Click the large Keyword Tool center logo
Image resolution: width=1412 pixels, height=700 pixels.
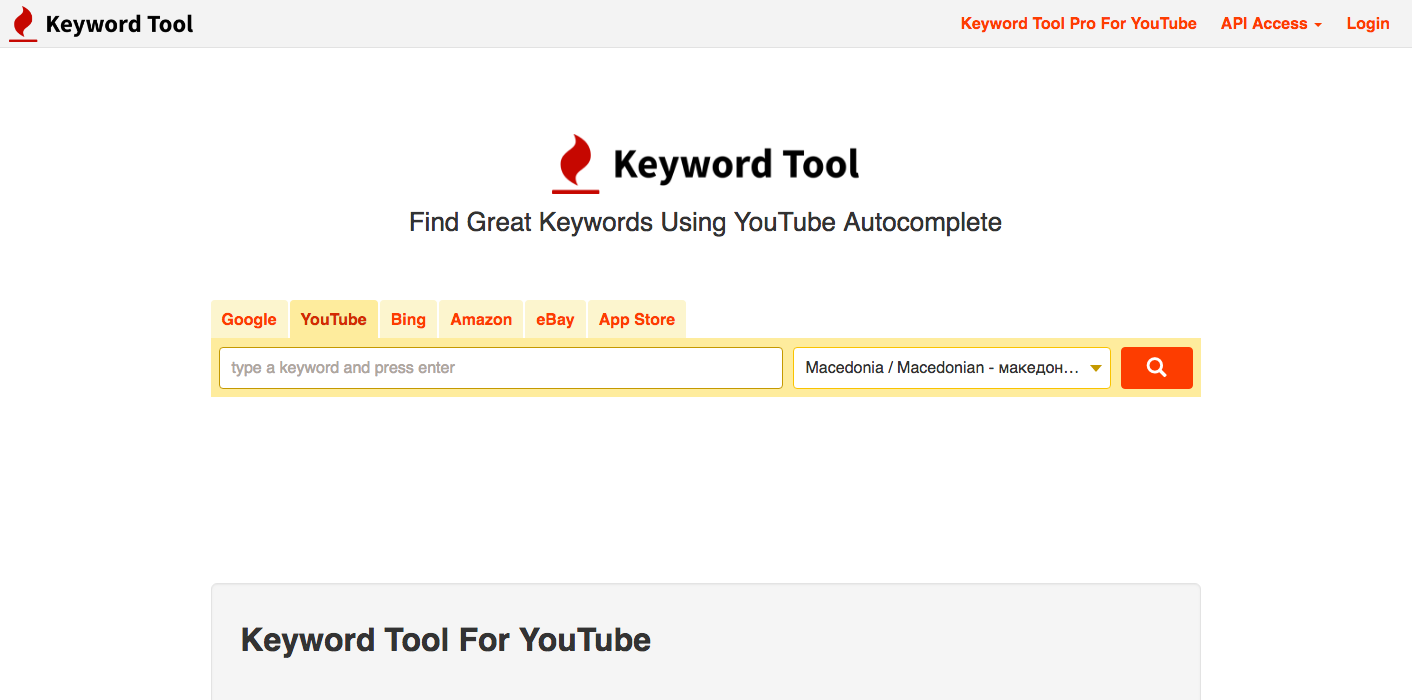[706, 164]
